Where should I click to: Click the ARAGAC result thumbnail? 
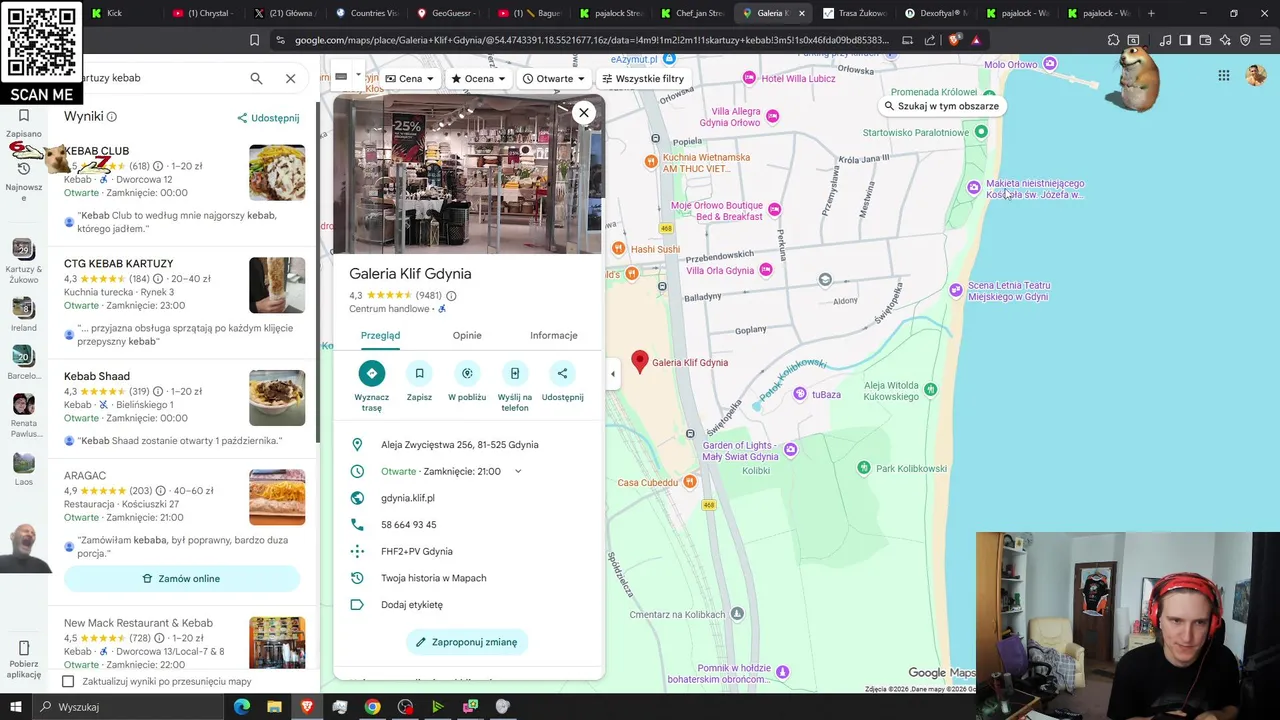277,497
